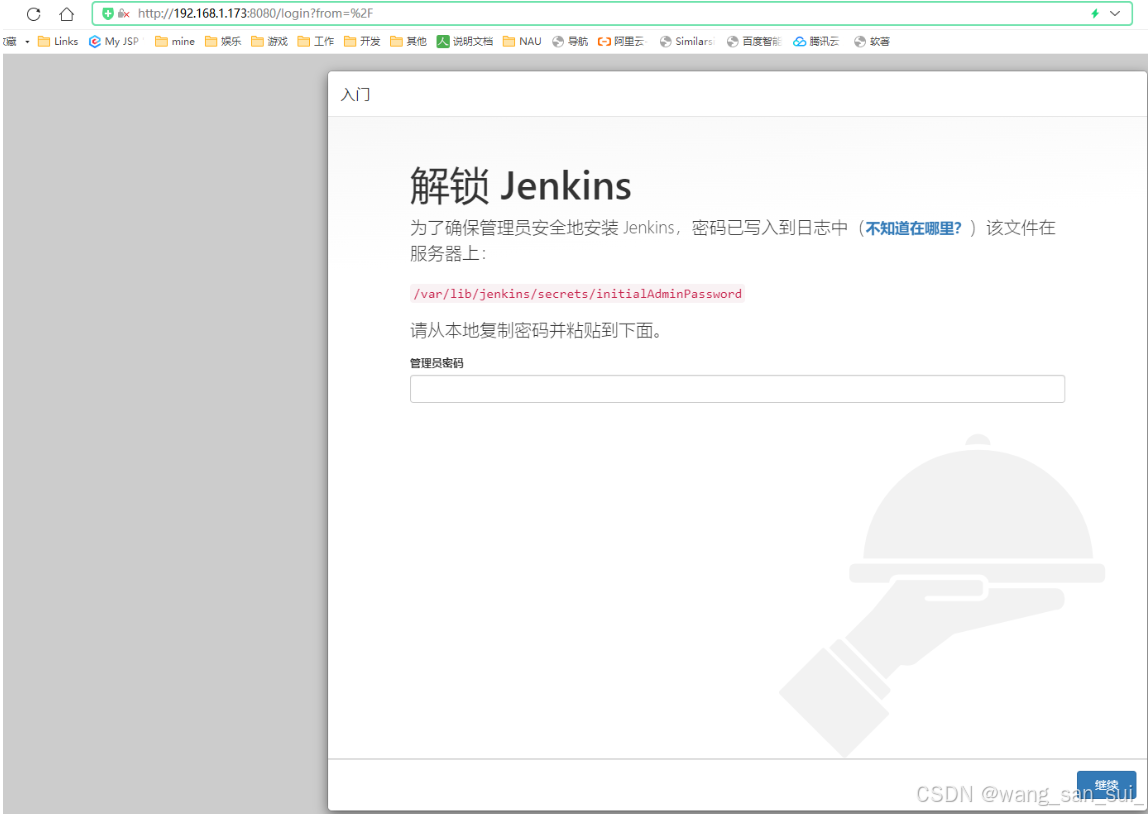Open the bookmarks overflow dropdown arrow
The image size is (1148, 814).
click(x=27, y=42)
